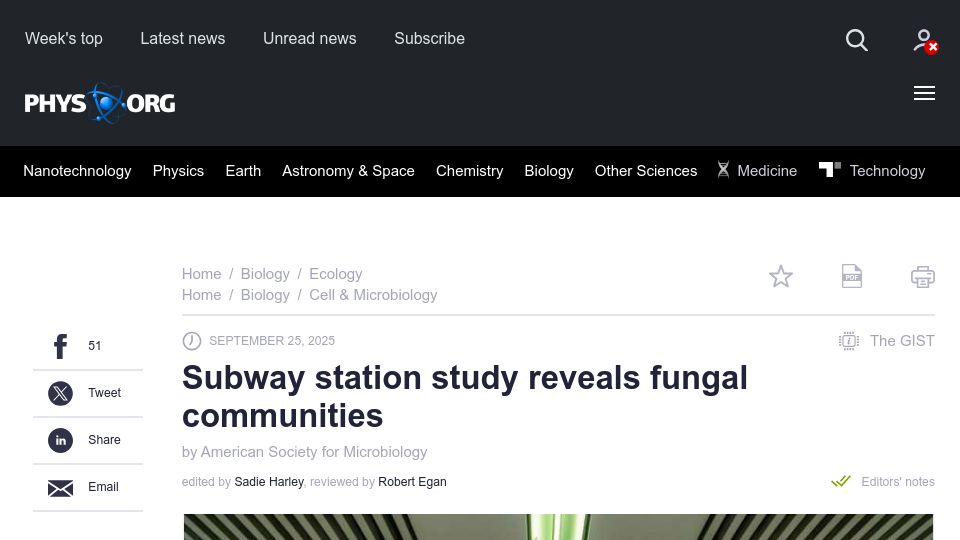Open The GIST summary

pyautogui.click(x=887, y=341)
